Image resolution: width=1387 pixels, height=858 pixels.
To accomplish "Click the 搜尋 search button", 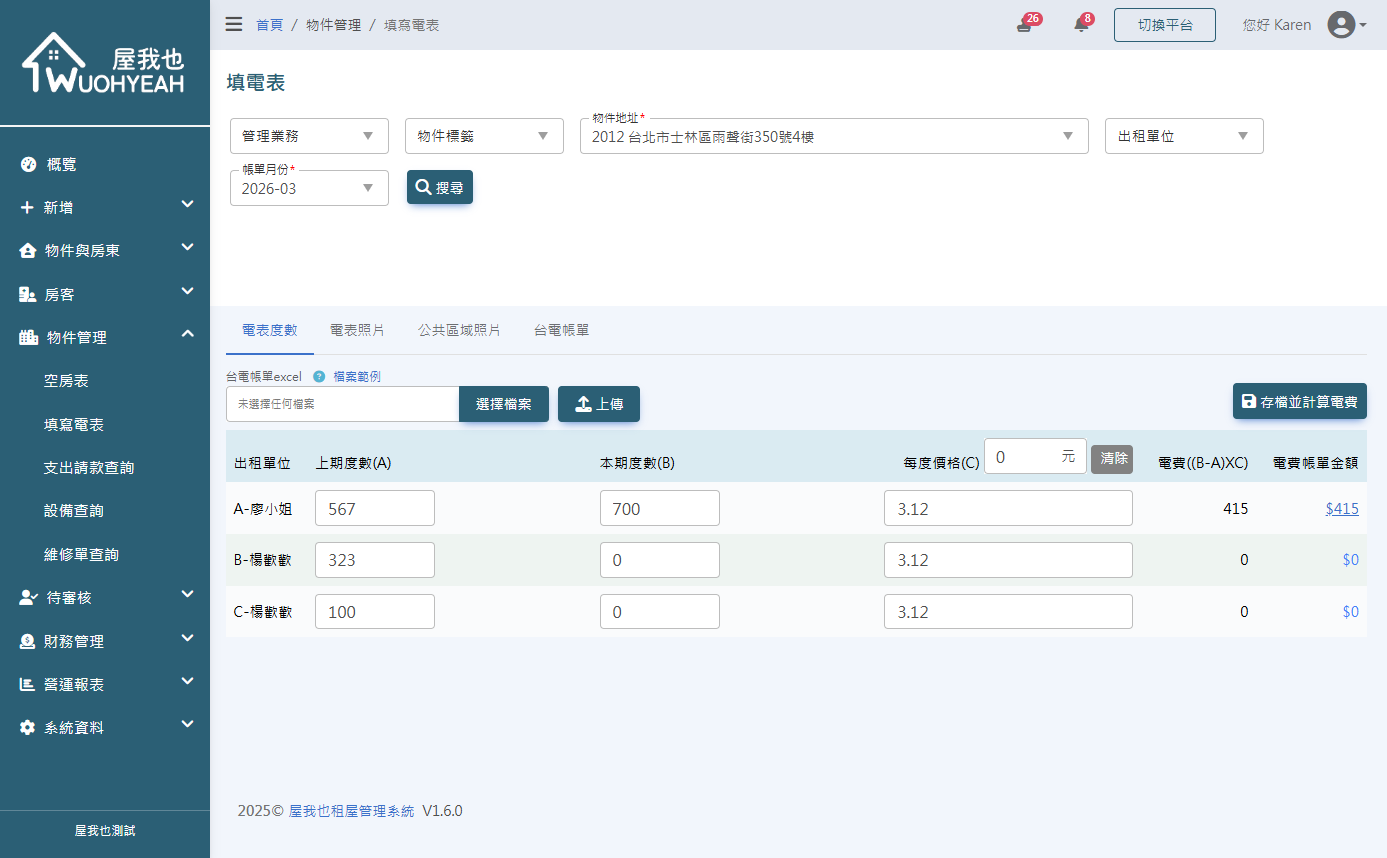I will (440, 187).
